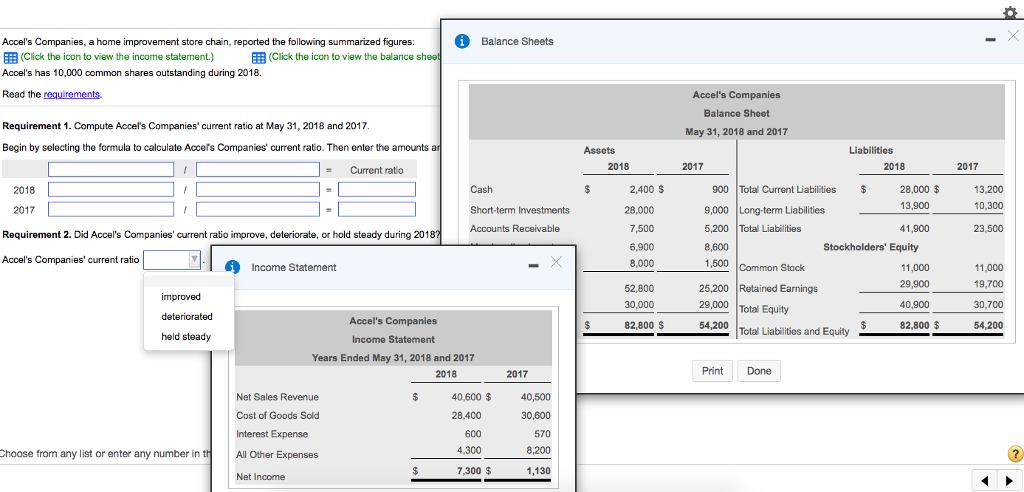Close the Balance Sheets popup
1024x492 pixels.
(1012, 37)
